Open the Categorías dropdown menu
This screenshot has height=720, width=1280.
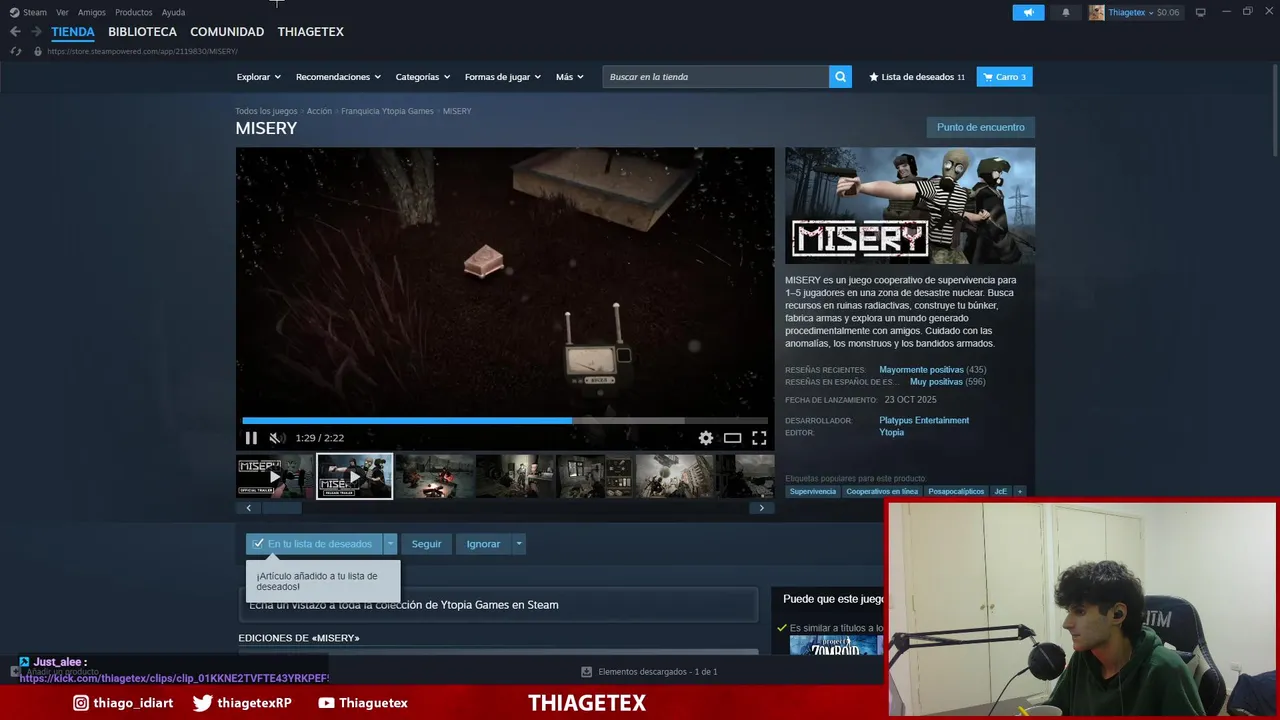click(x=422, y=77)
